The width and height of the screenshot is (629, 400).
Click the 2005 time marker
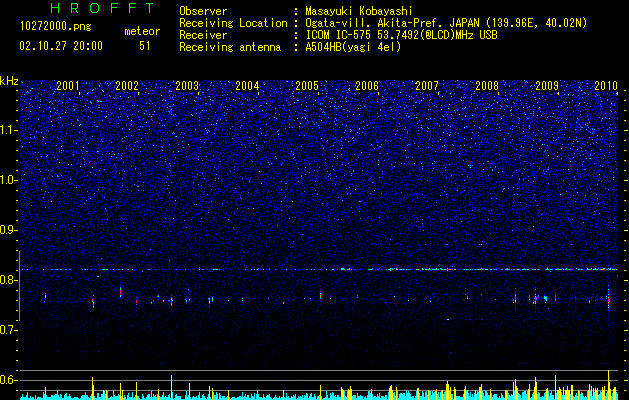point(307,85)
